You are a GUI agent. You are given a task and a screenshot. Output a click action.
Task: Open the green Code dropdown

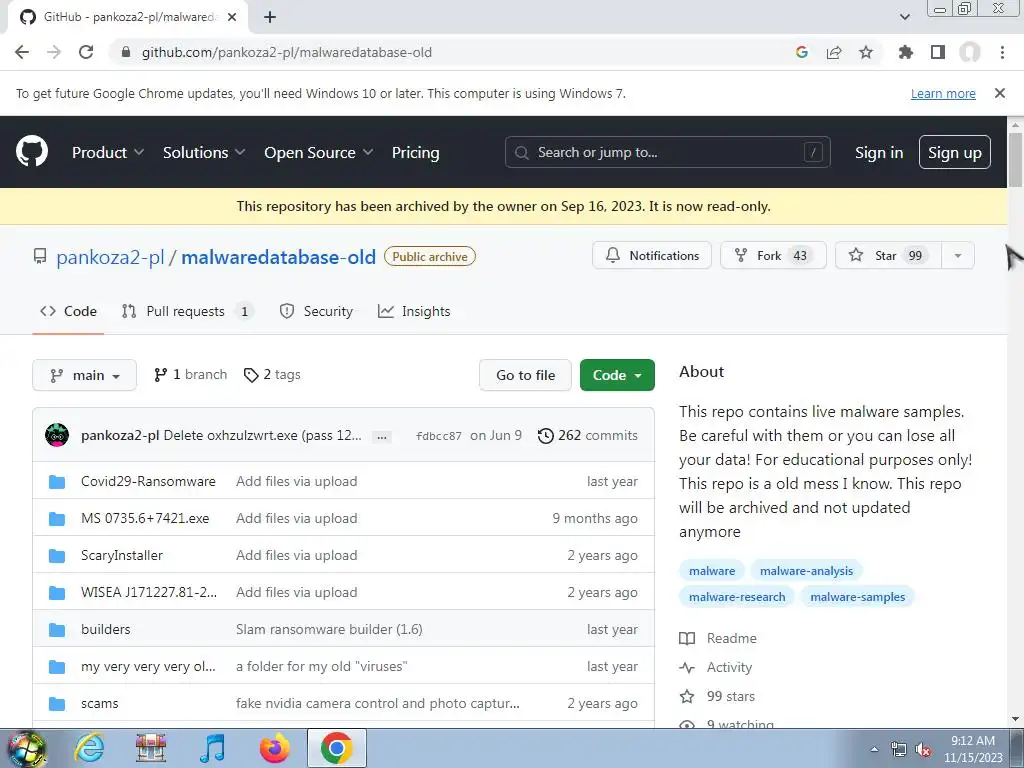pos(617,375)
